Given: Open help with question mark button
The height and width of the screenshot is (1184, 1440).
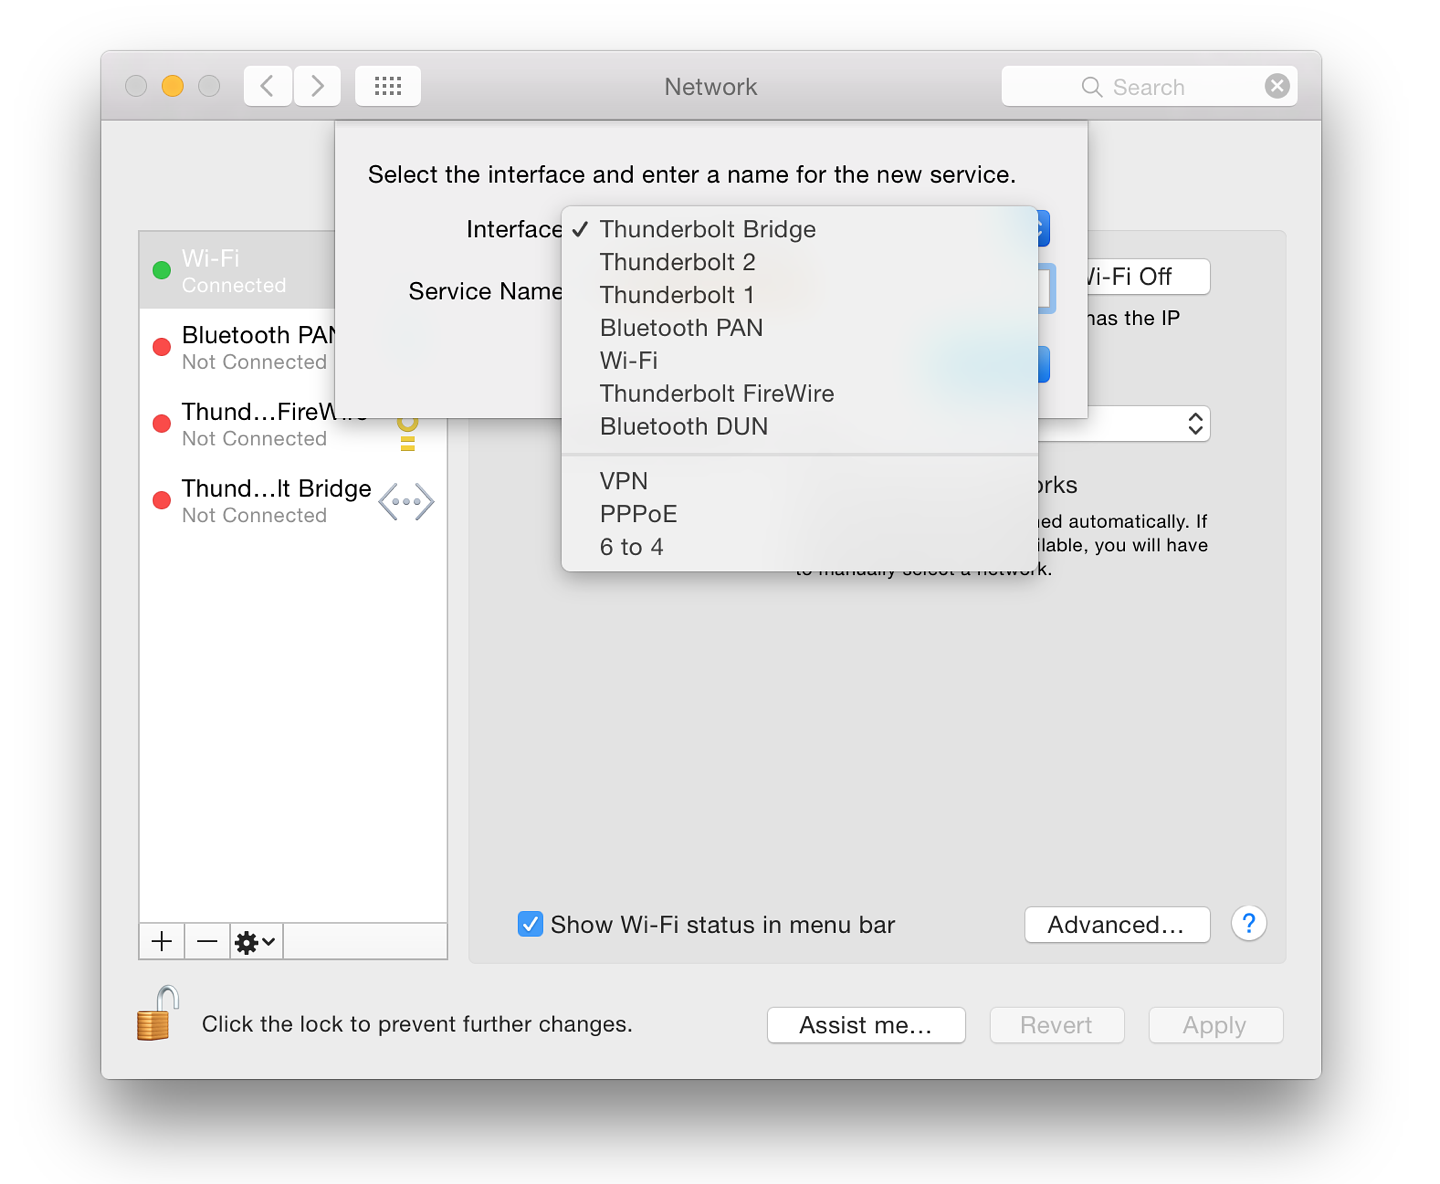Looking at the screenshot, I should [x=1249, y=923].
